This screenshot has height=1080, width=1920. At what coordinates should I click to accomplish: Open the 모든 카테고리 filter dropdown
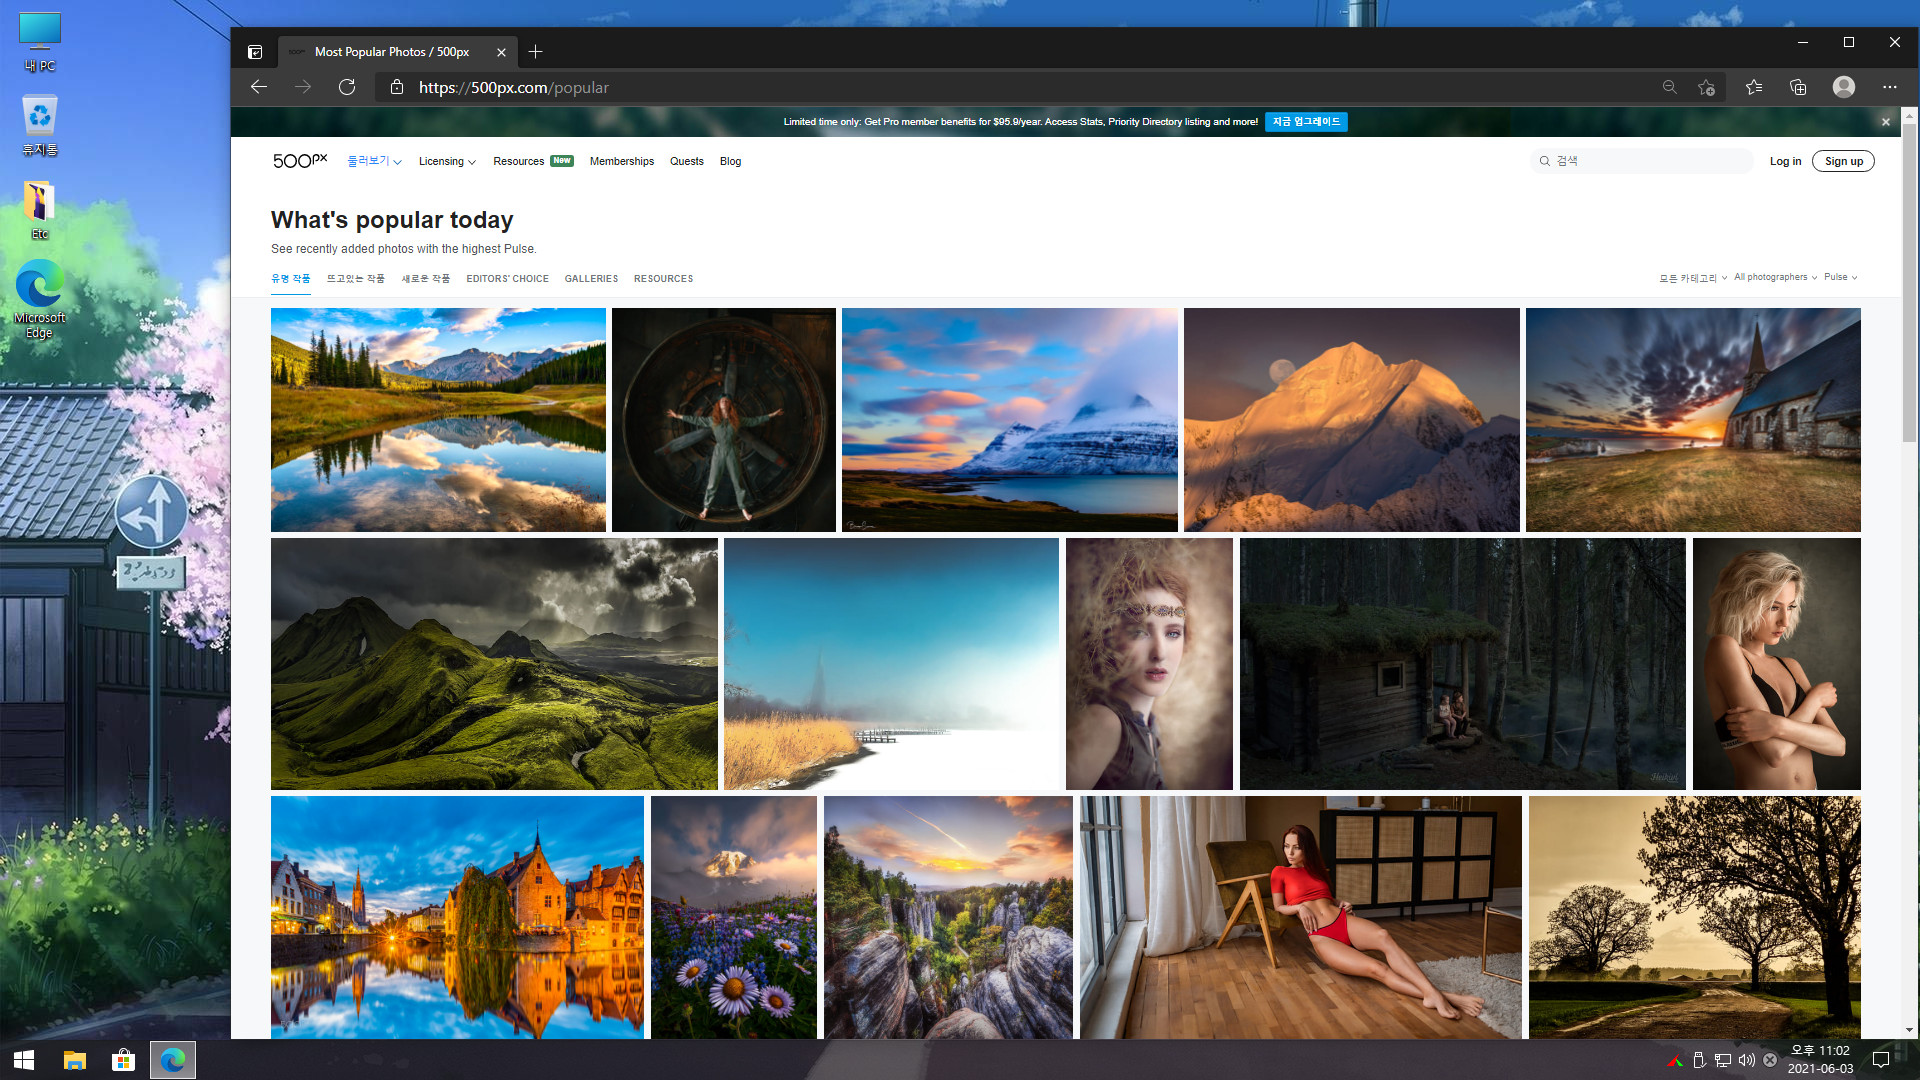pyautogui.click(x=1693, y=278)
